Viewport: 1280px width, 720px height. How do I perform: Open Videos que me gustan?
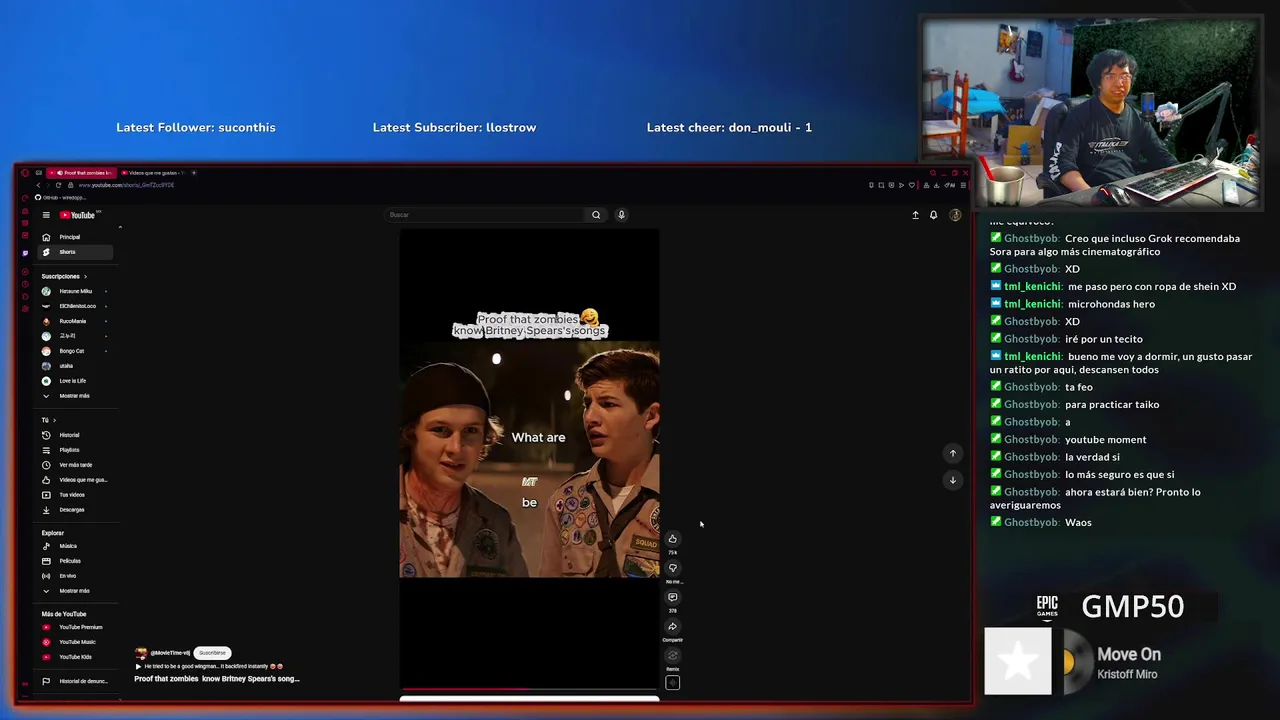coord(75,480)
